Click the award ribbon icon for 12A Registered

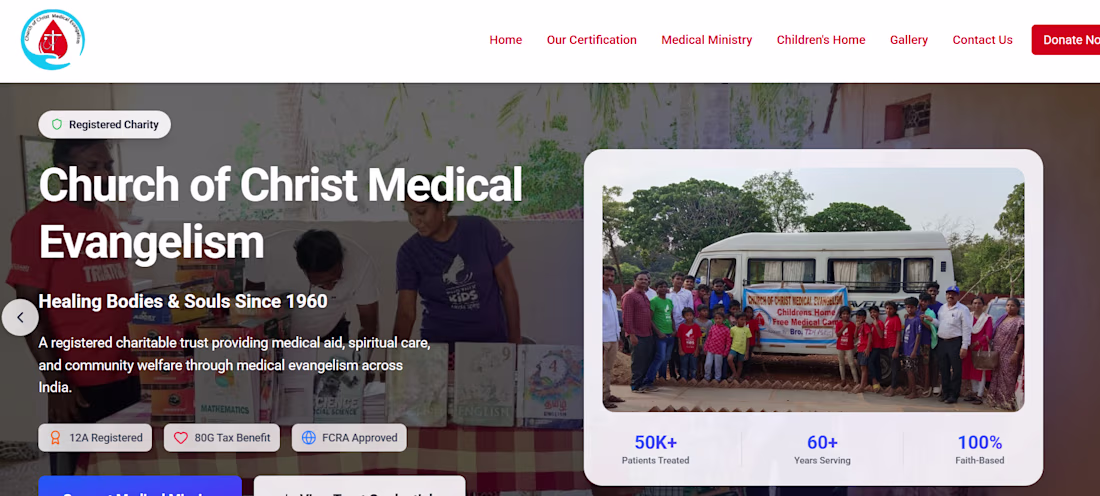57,438
